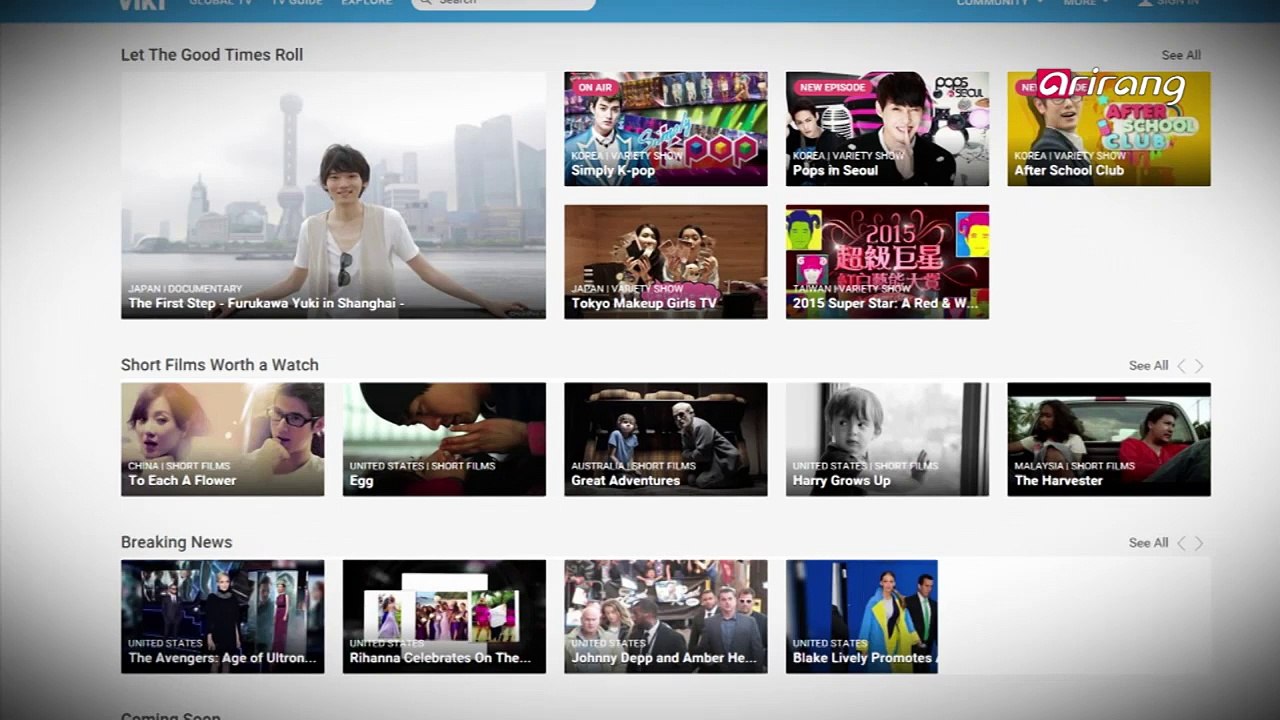Show next Breaking News items

(1199, 543)
